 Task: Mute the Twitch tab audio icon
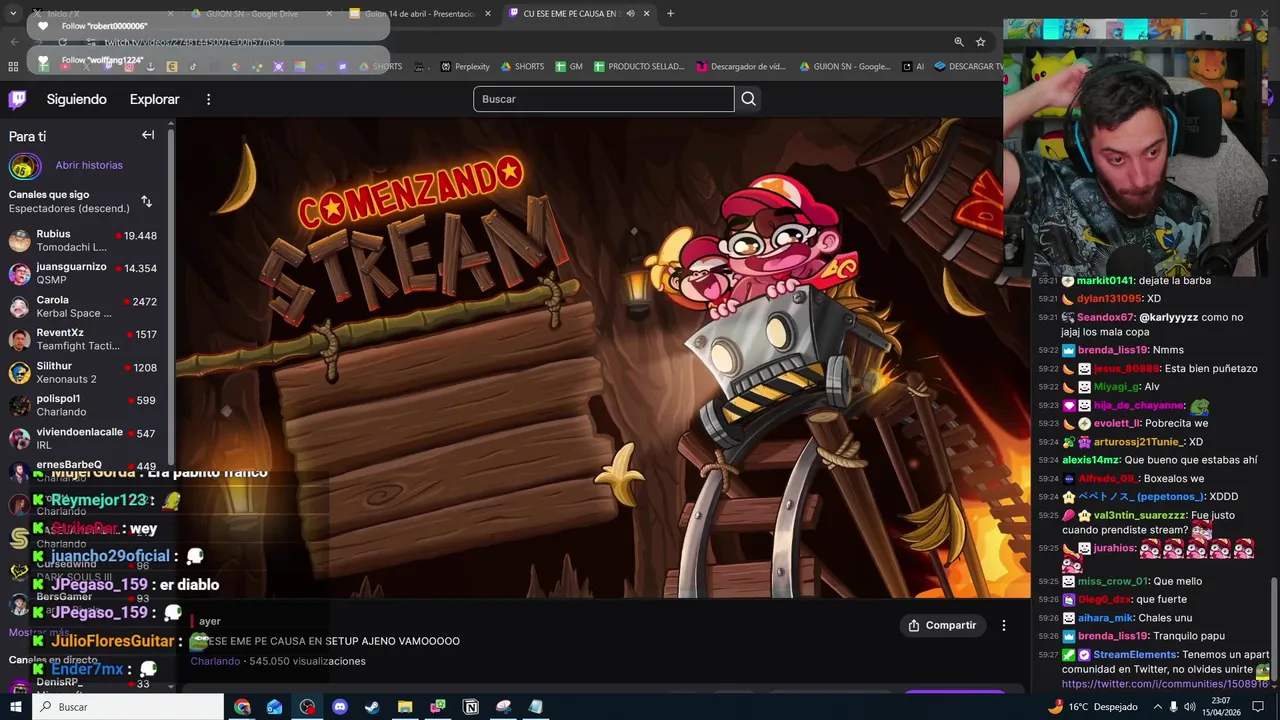coord(630,14)
